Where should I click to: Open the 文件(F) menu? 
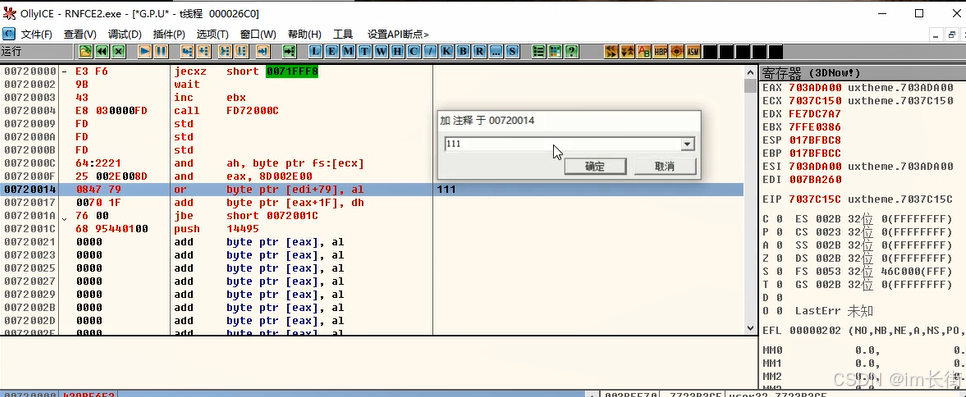36,34
